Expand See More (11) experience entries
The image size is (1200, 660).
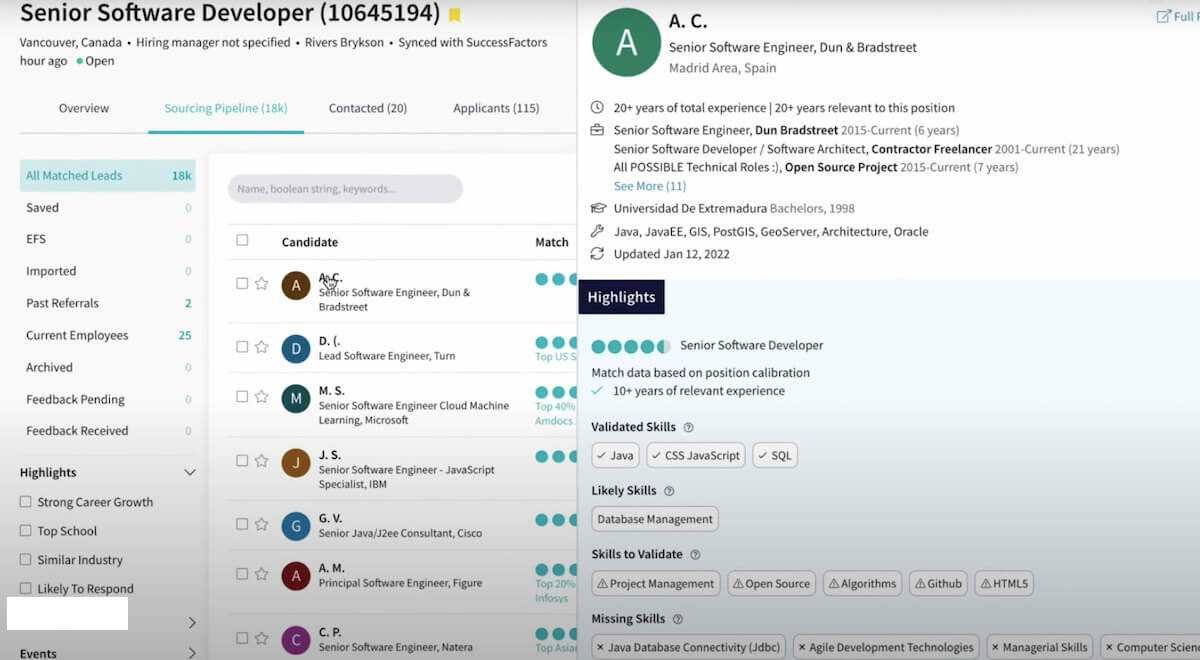pyautogui.click(x=649, y=186)
